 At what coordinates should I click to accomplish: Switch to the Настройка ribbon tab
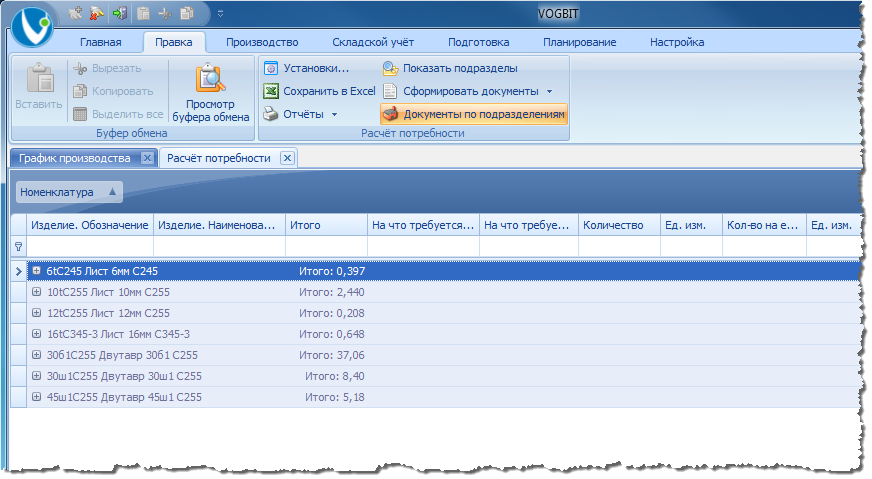click(677, 42)
